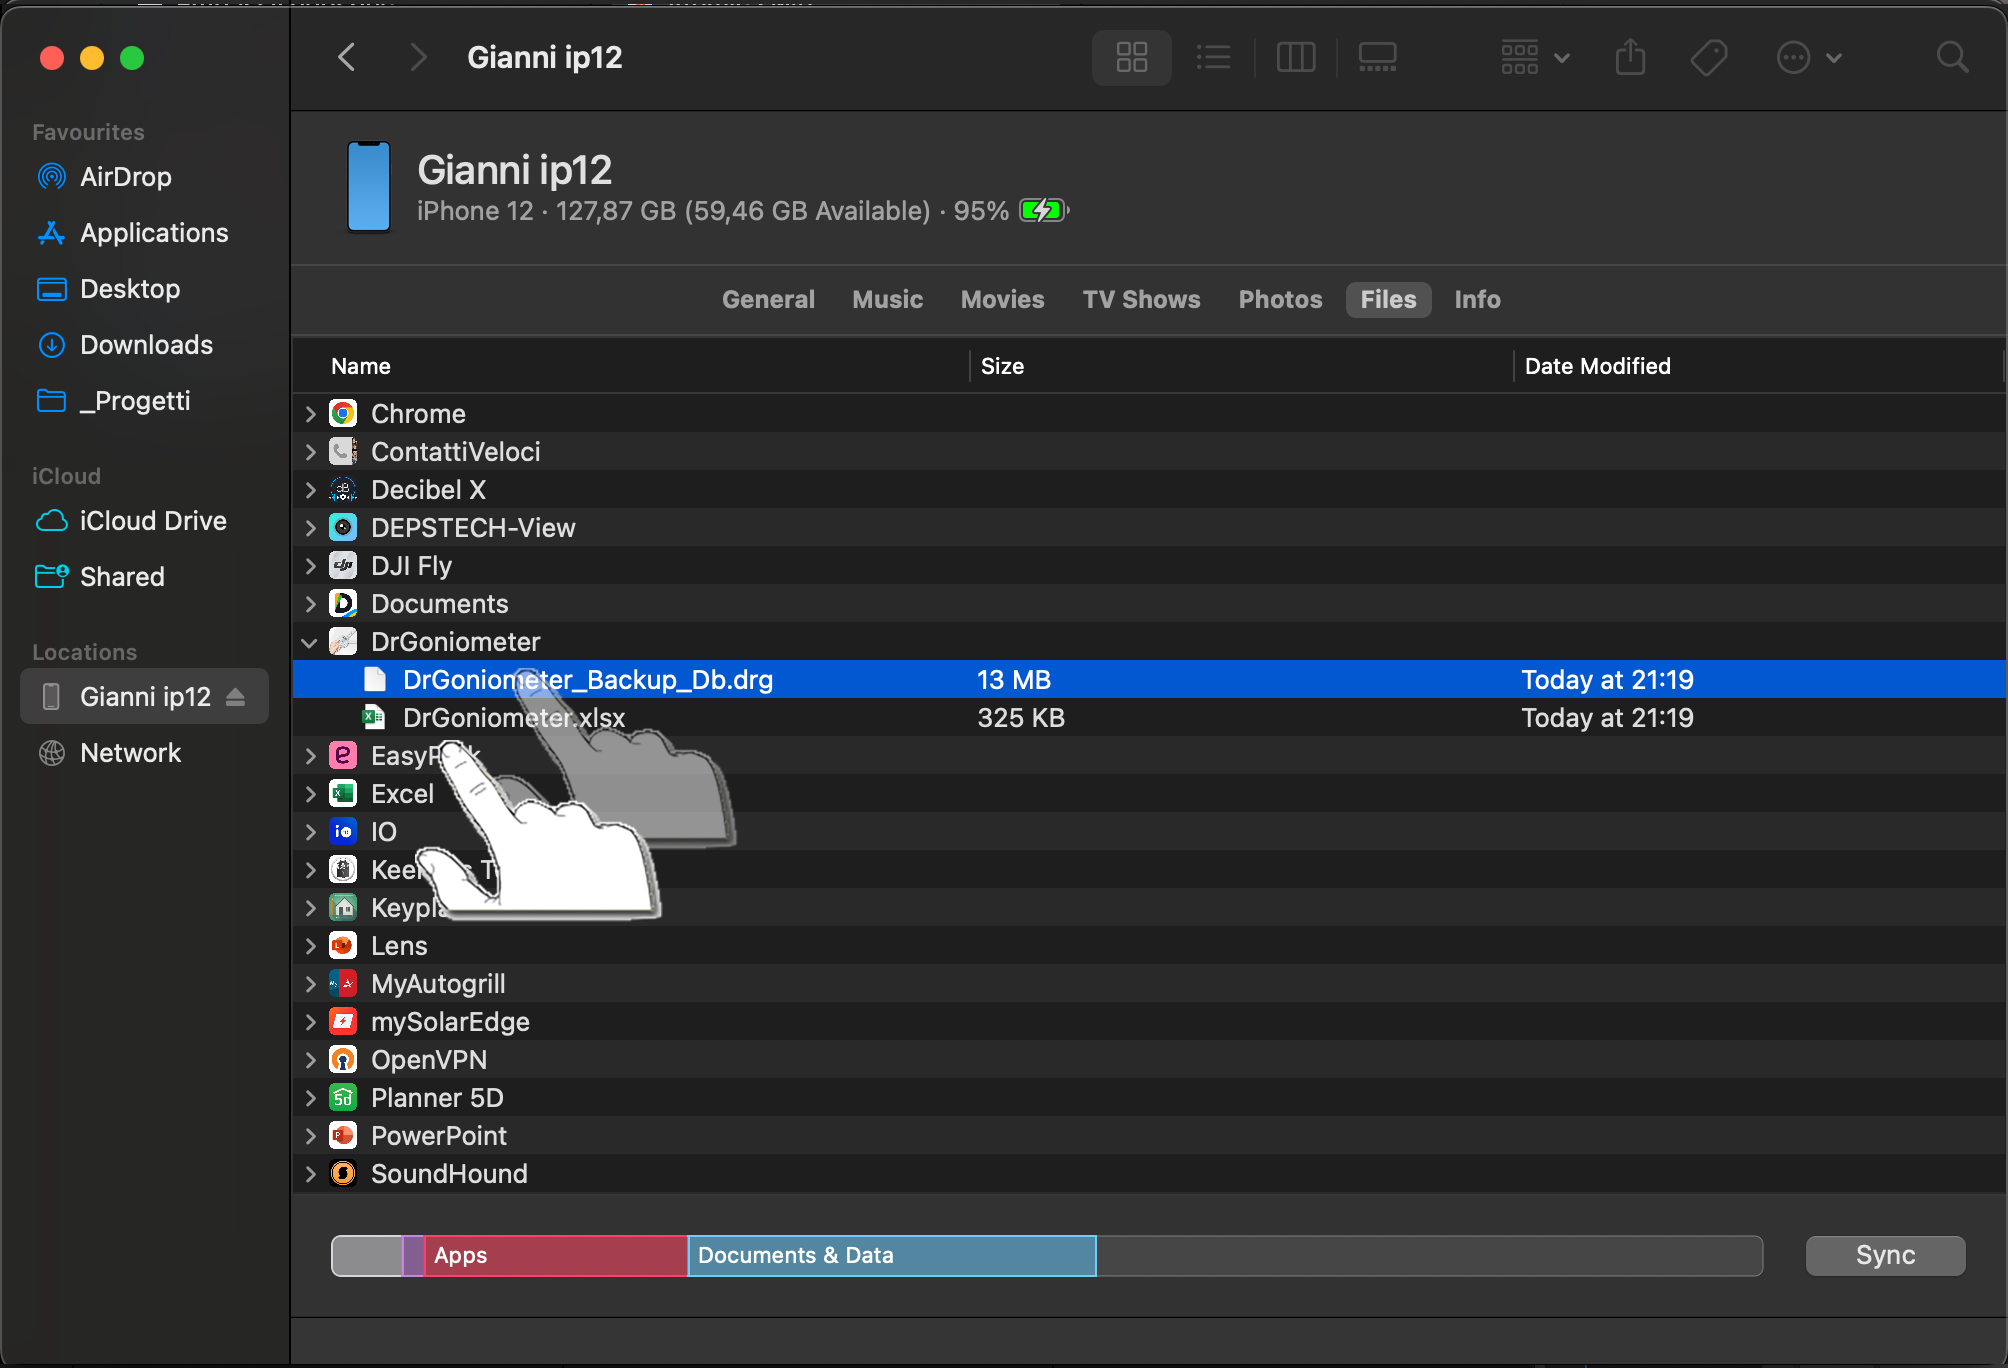Open the Group By dropdown

(1535, 57)
